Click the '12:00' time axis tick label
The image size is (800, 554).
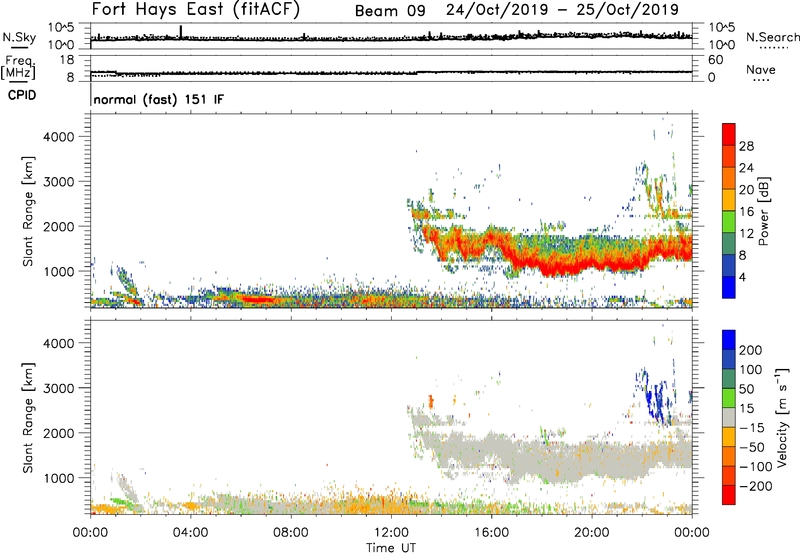click(391, 533)
